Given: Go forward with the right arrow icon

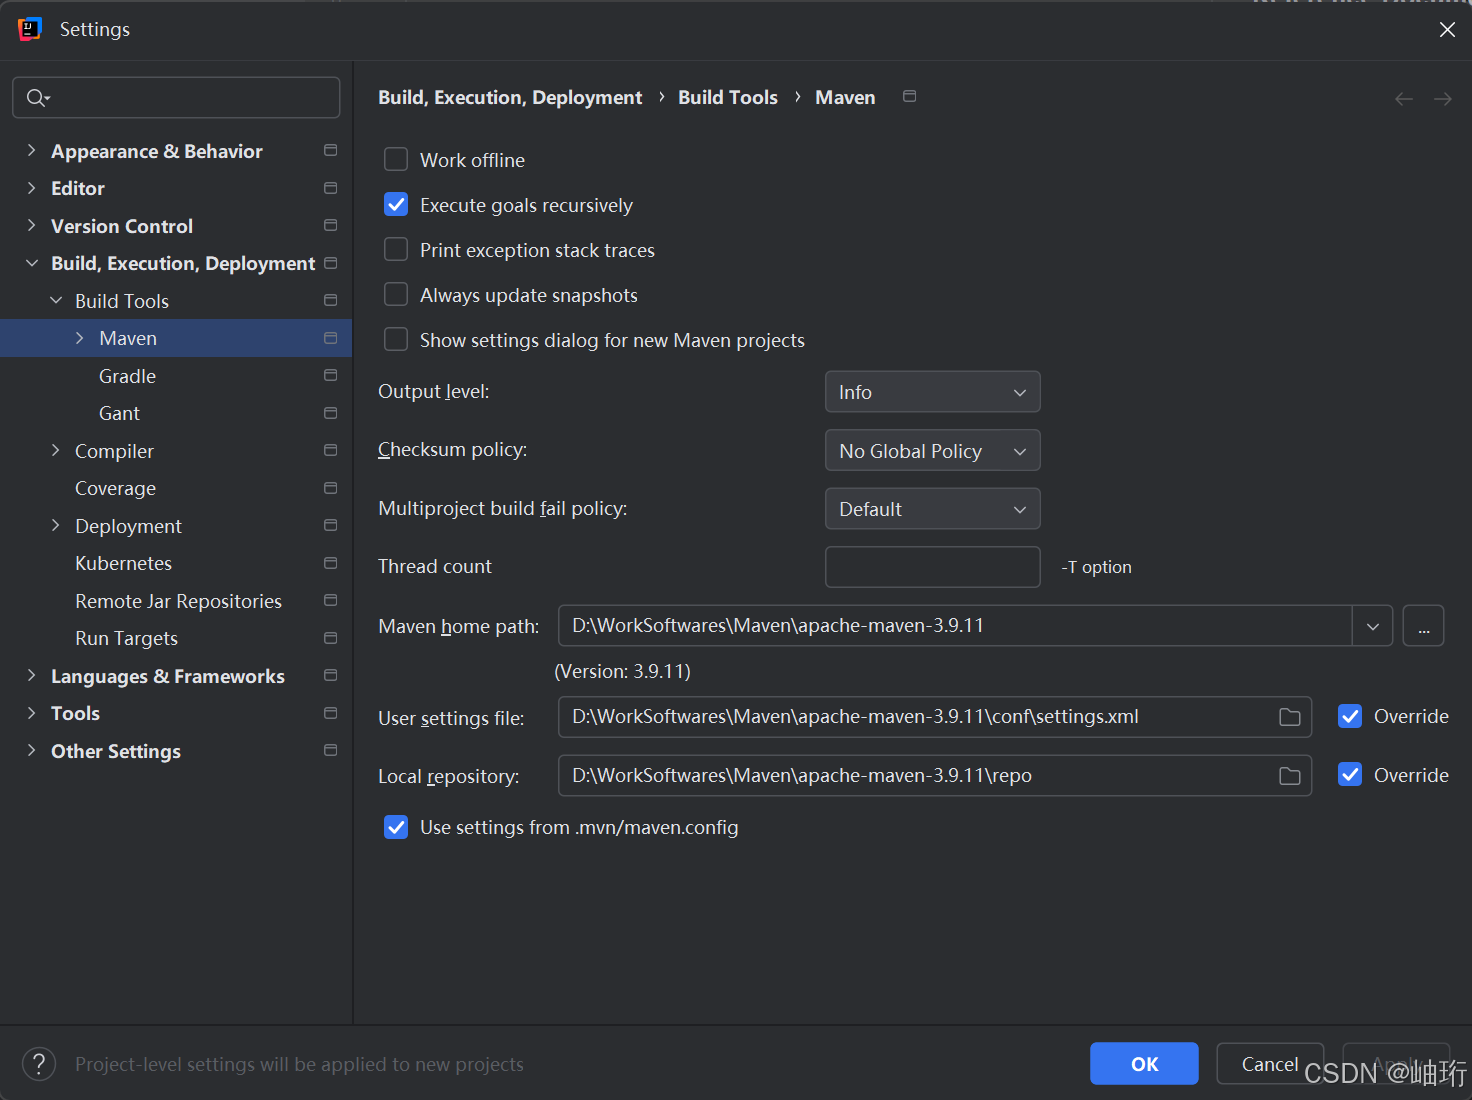Looking at the screenshot, I should (1443, 98).
